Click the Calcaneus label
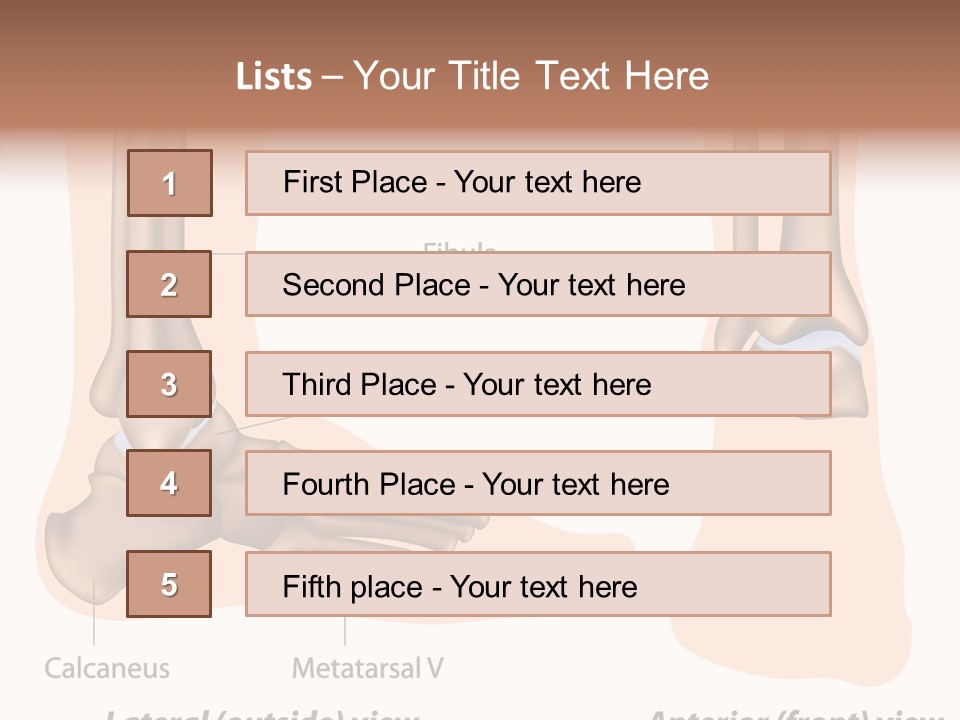The image size is (960, 720). point(107,668)
